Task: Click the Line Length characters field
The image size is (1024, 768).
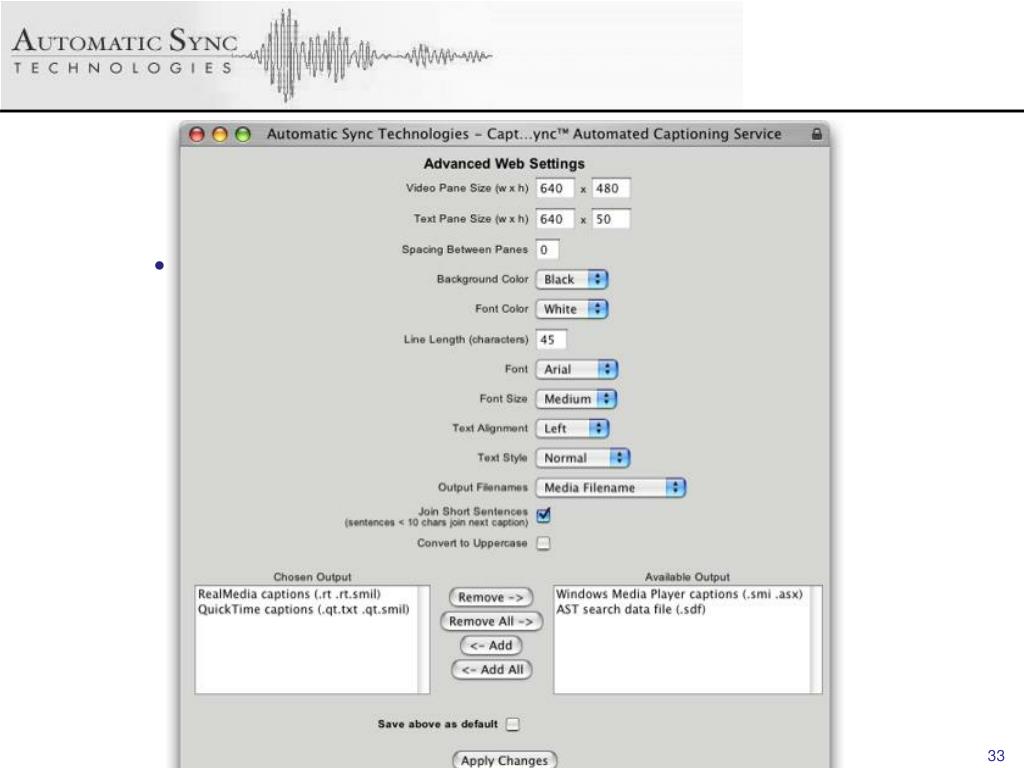Action: [x=551, y=340]
